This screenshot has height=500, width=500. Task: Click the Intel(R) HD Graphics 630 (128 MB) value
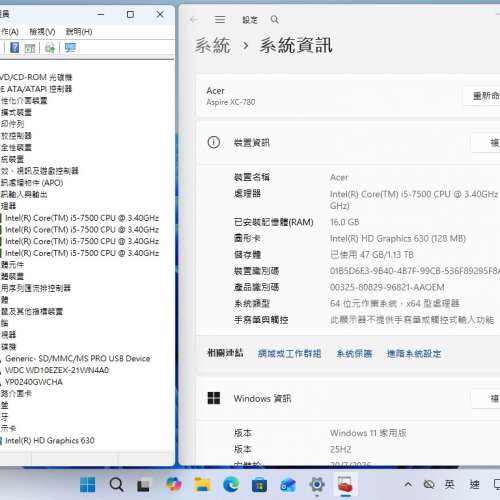tap(398, 238)
